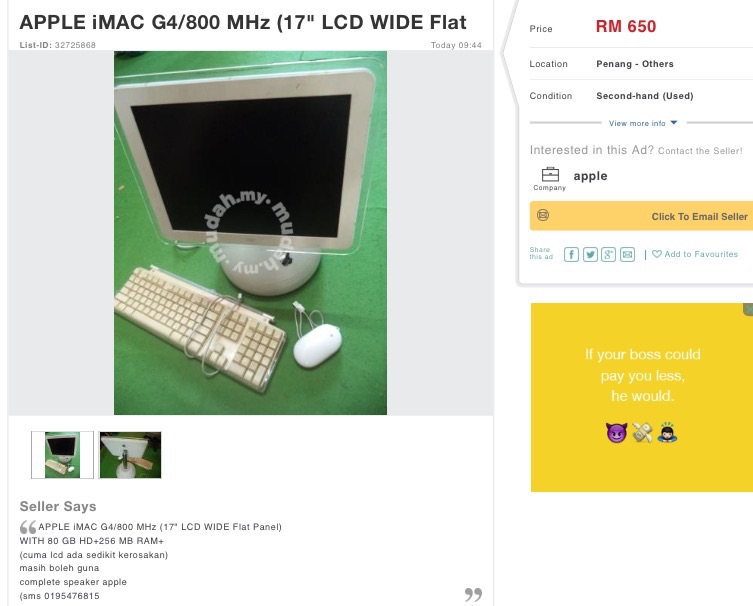Click the ad title APPLE iMAC G4/800 MHz

tap(243, 22)
